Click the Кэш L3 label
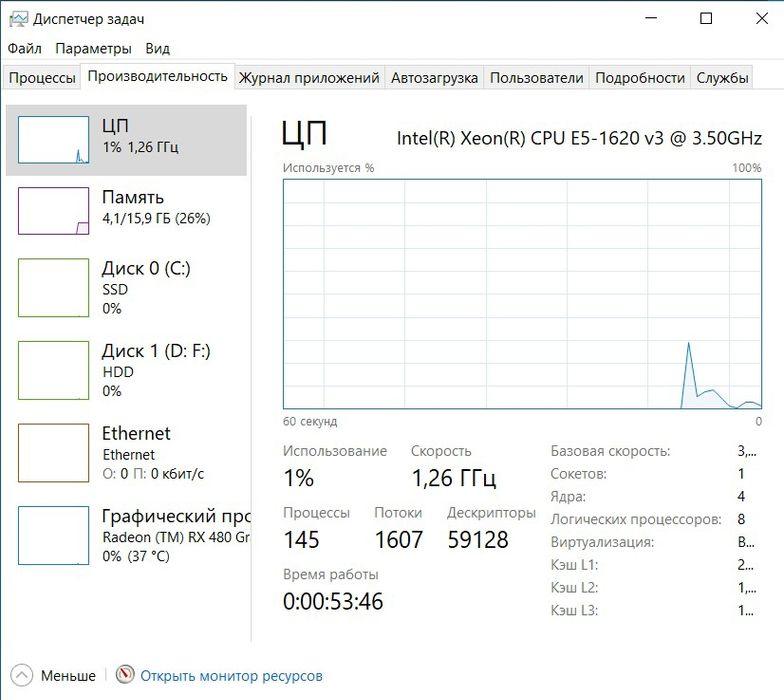This screenshot has width=784, height=700. (574, 610)
